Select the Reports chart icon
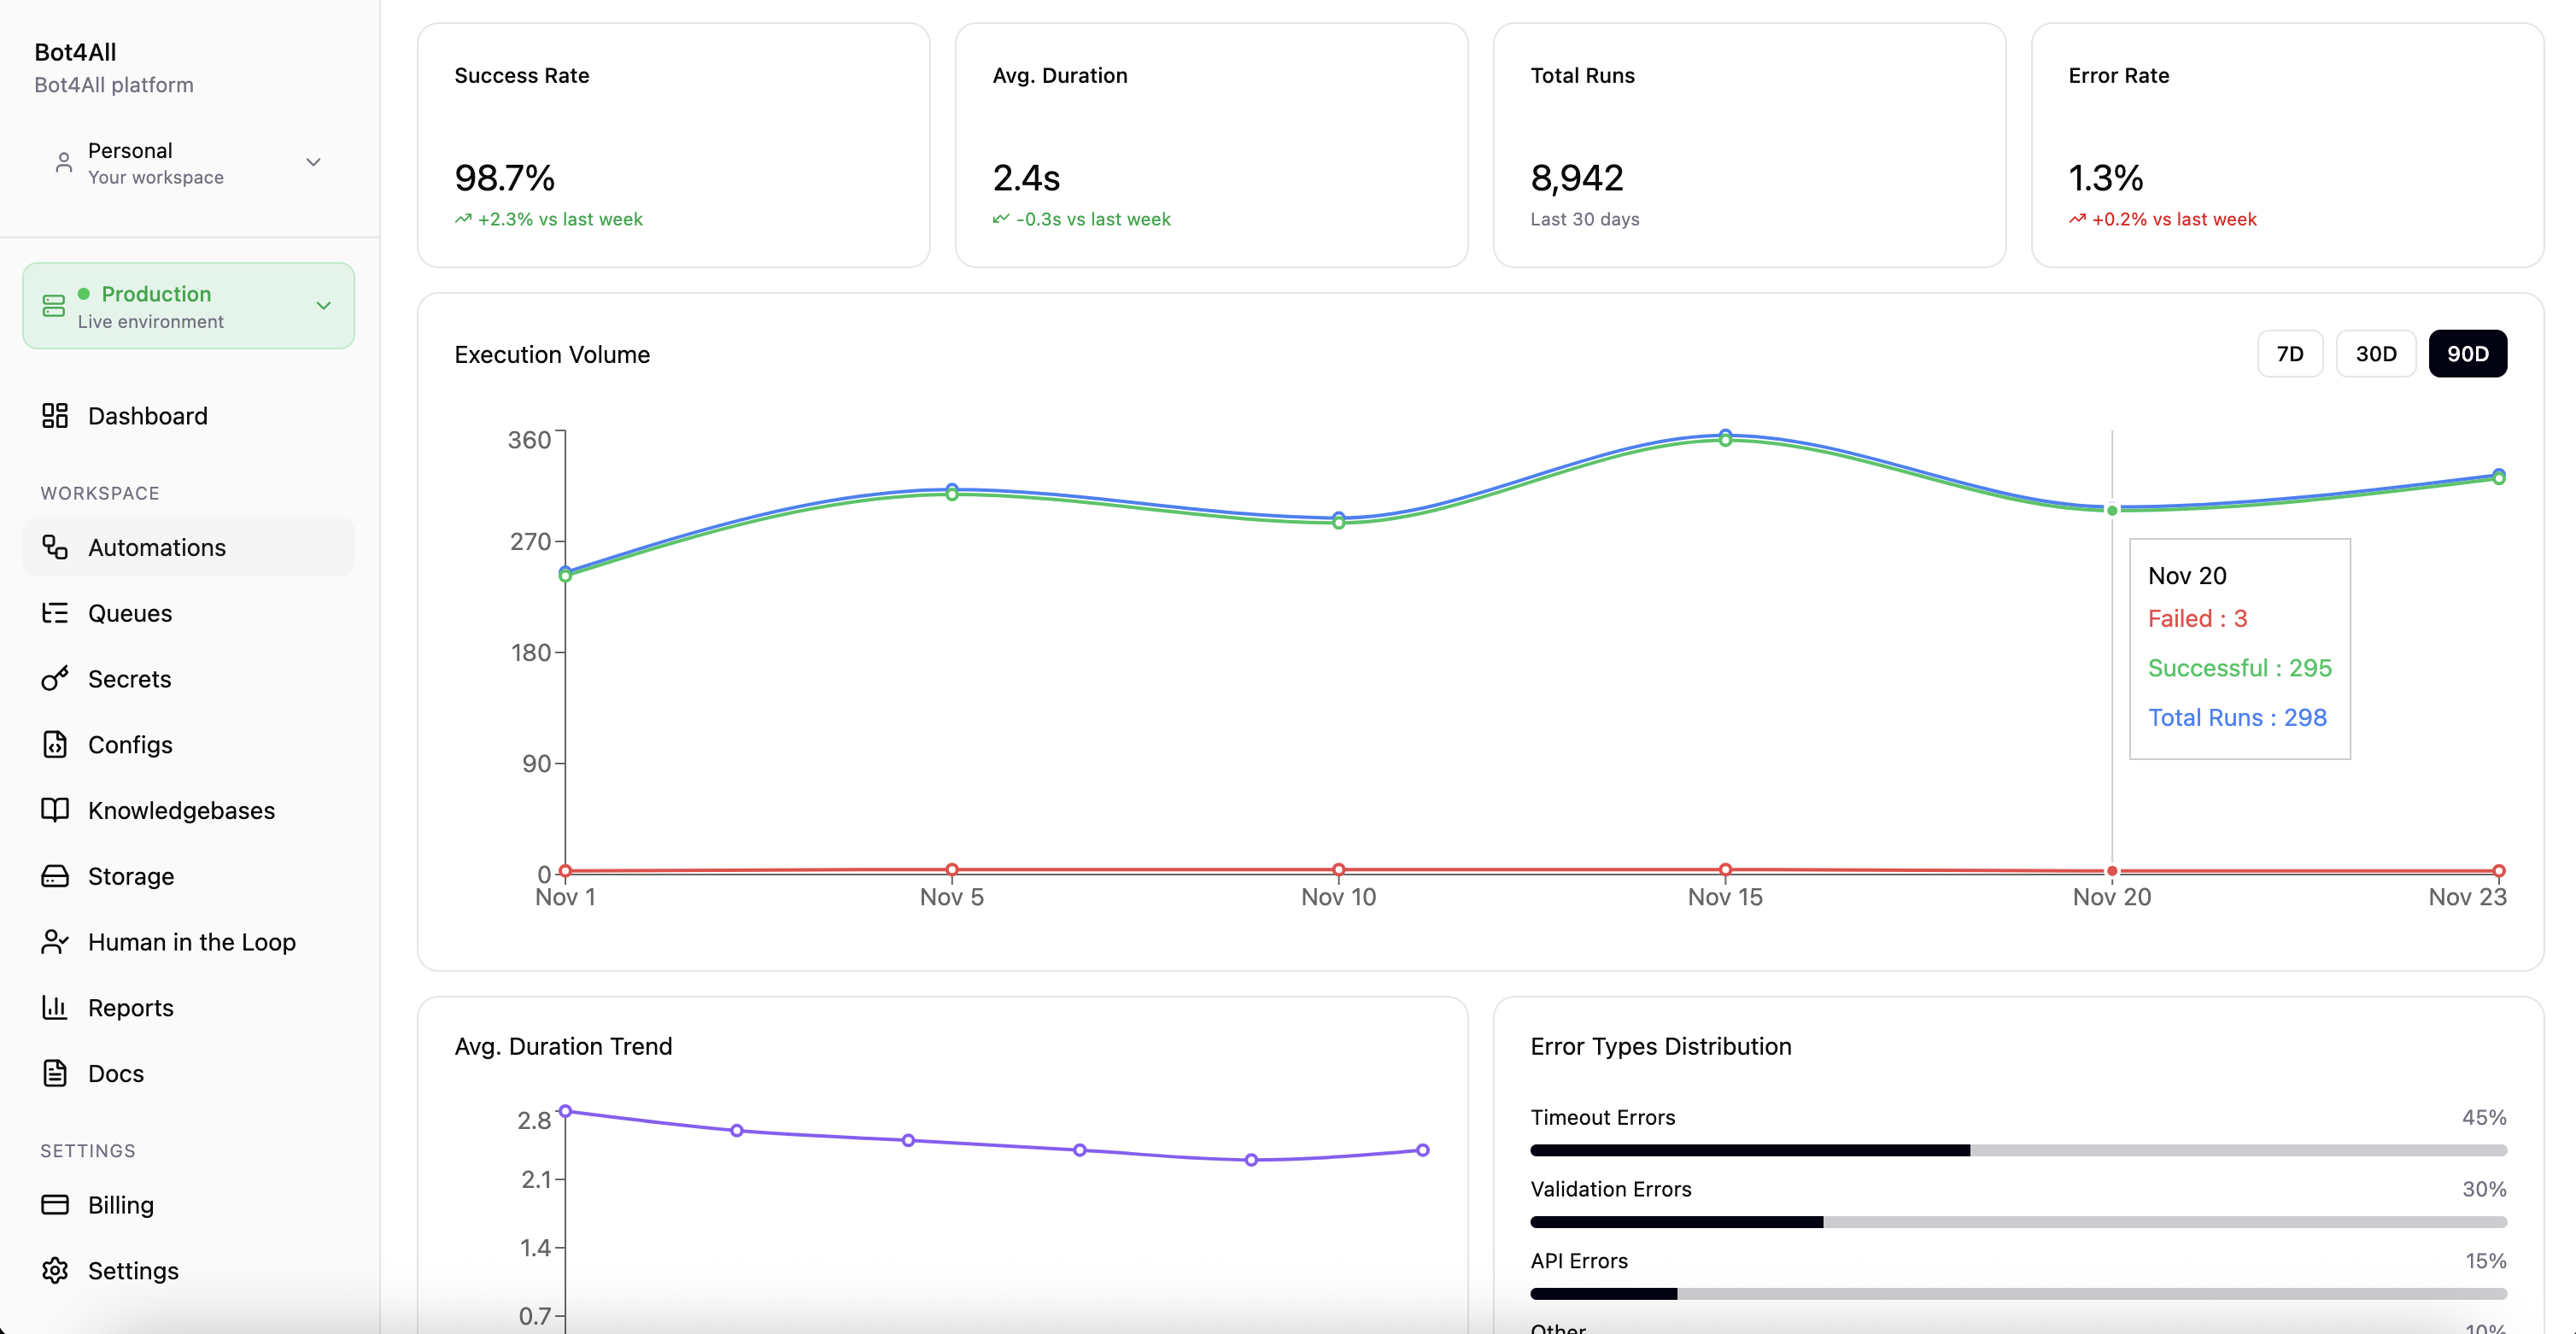 (55, 1007)
